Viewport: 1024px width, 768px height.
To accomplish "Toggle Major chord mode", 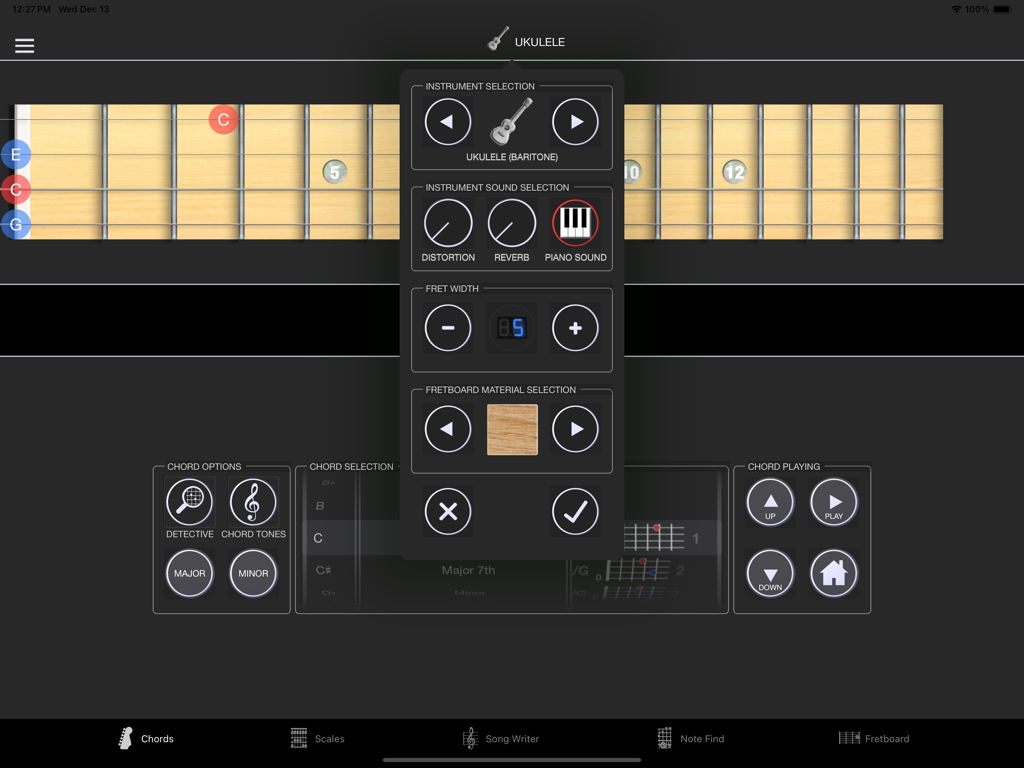I will point(189,573).
